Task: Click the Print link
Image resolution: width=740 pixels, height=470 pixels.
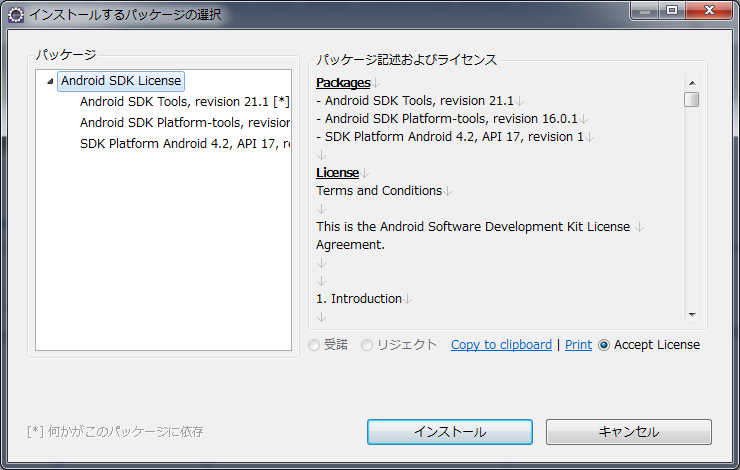Action: coord(578,345)
